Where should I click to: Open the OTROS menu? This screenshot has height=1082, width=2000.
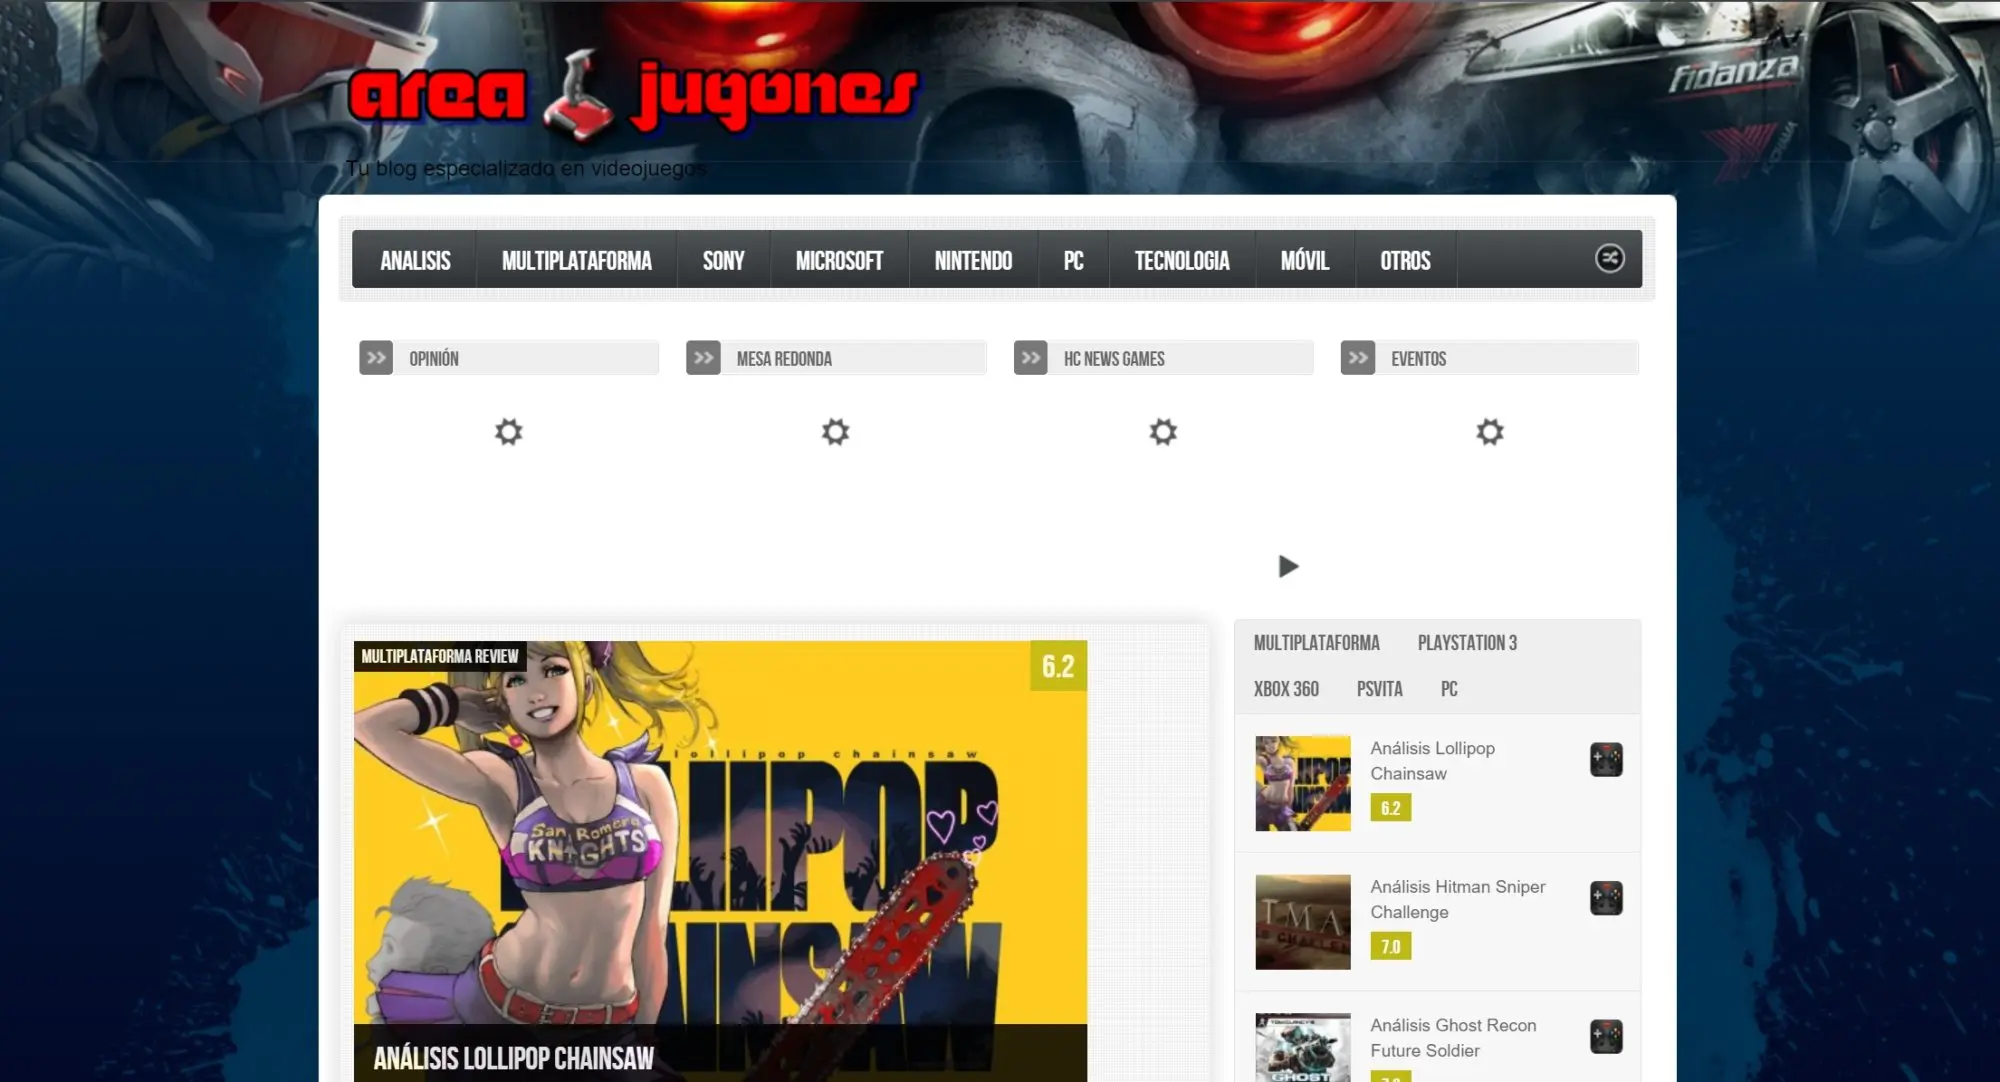pos(1405,260)
